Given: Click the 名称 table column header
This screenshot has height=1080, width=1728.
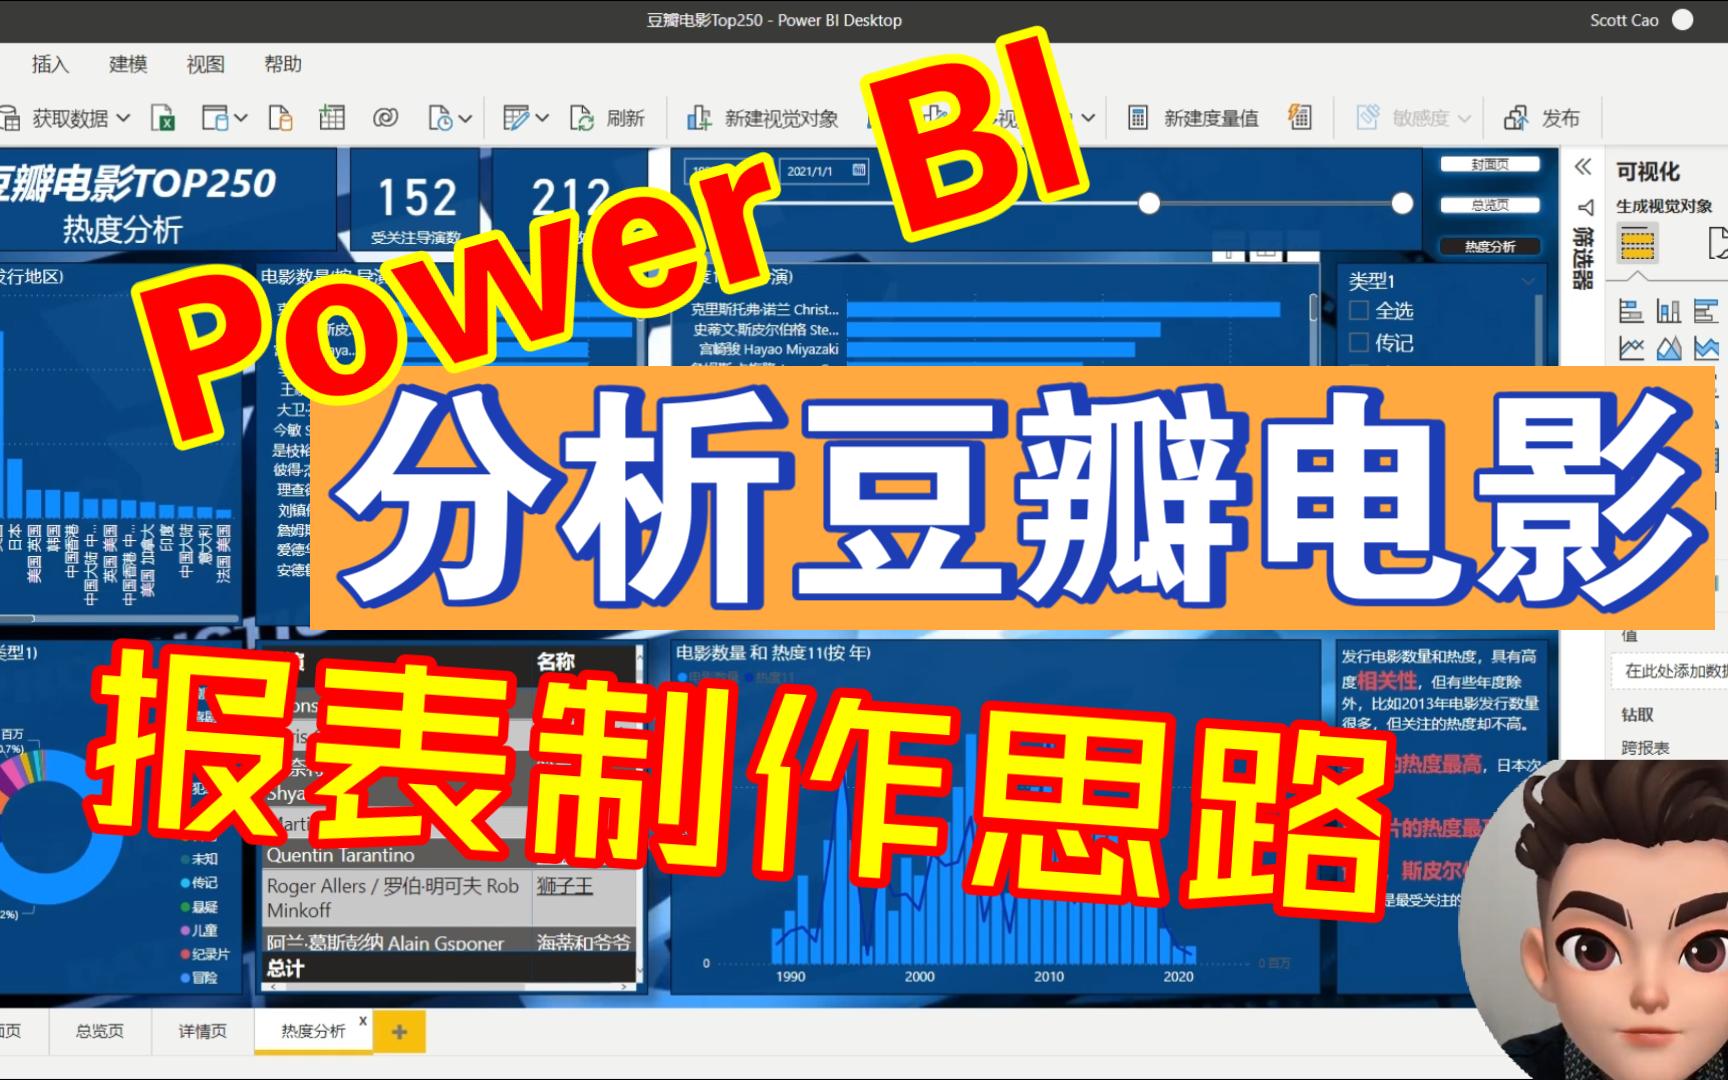Looking at the screenshot, I should [x=556, y=661].
